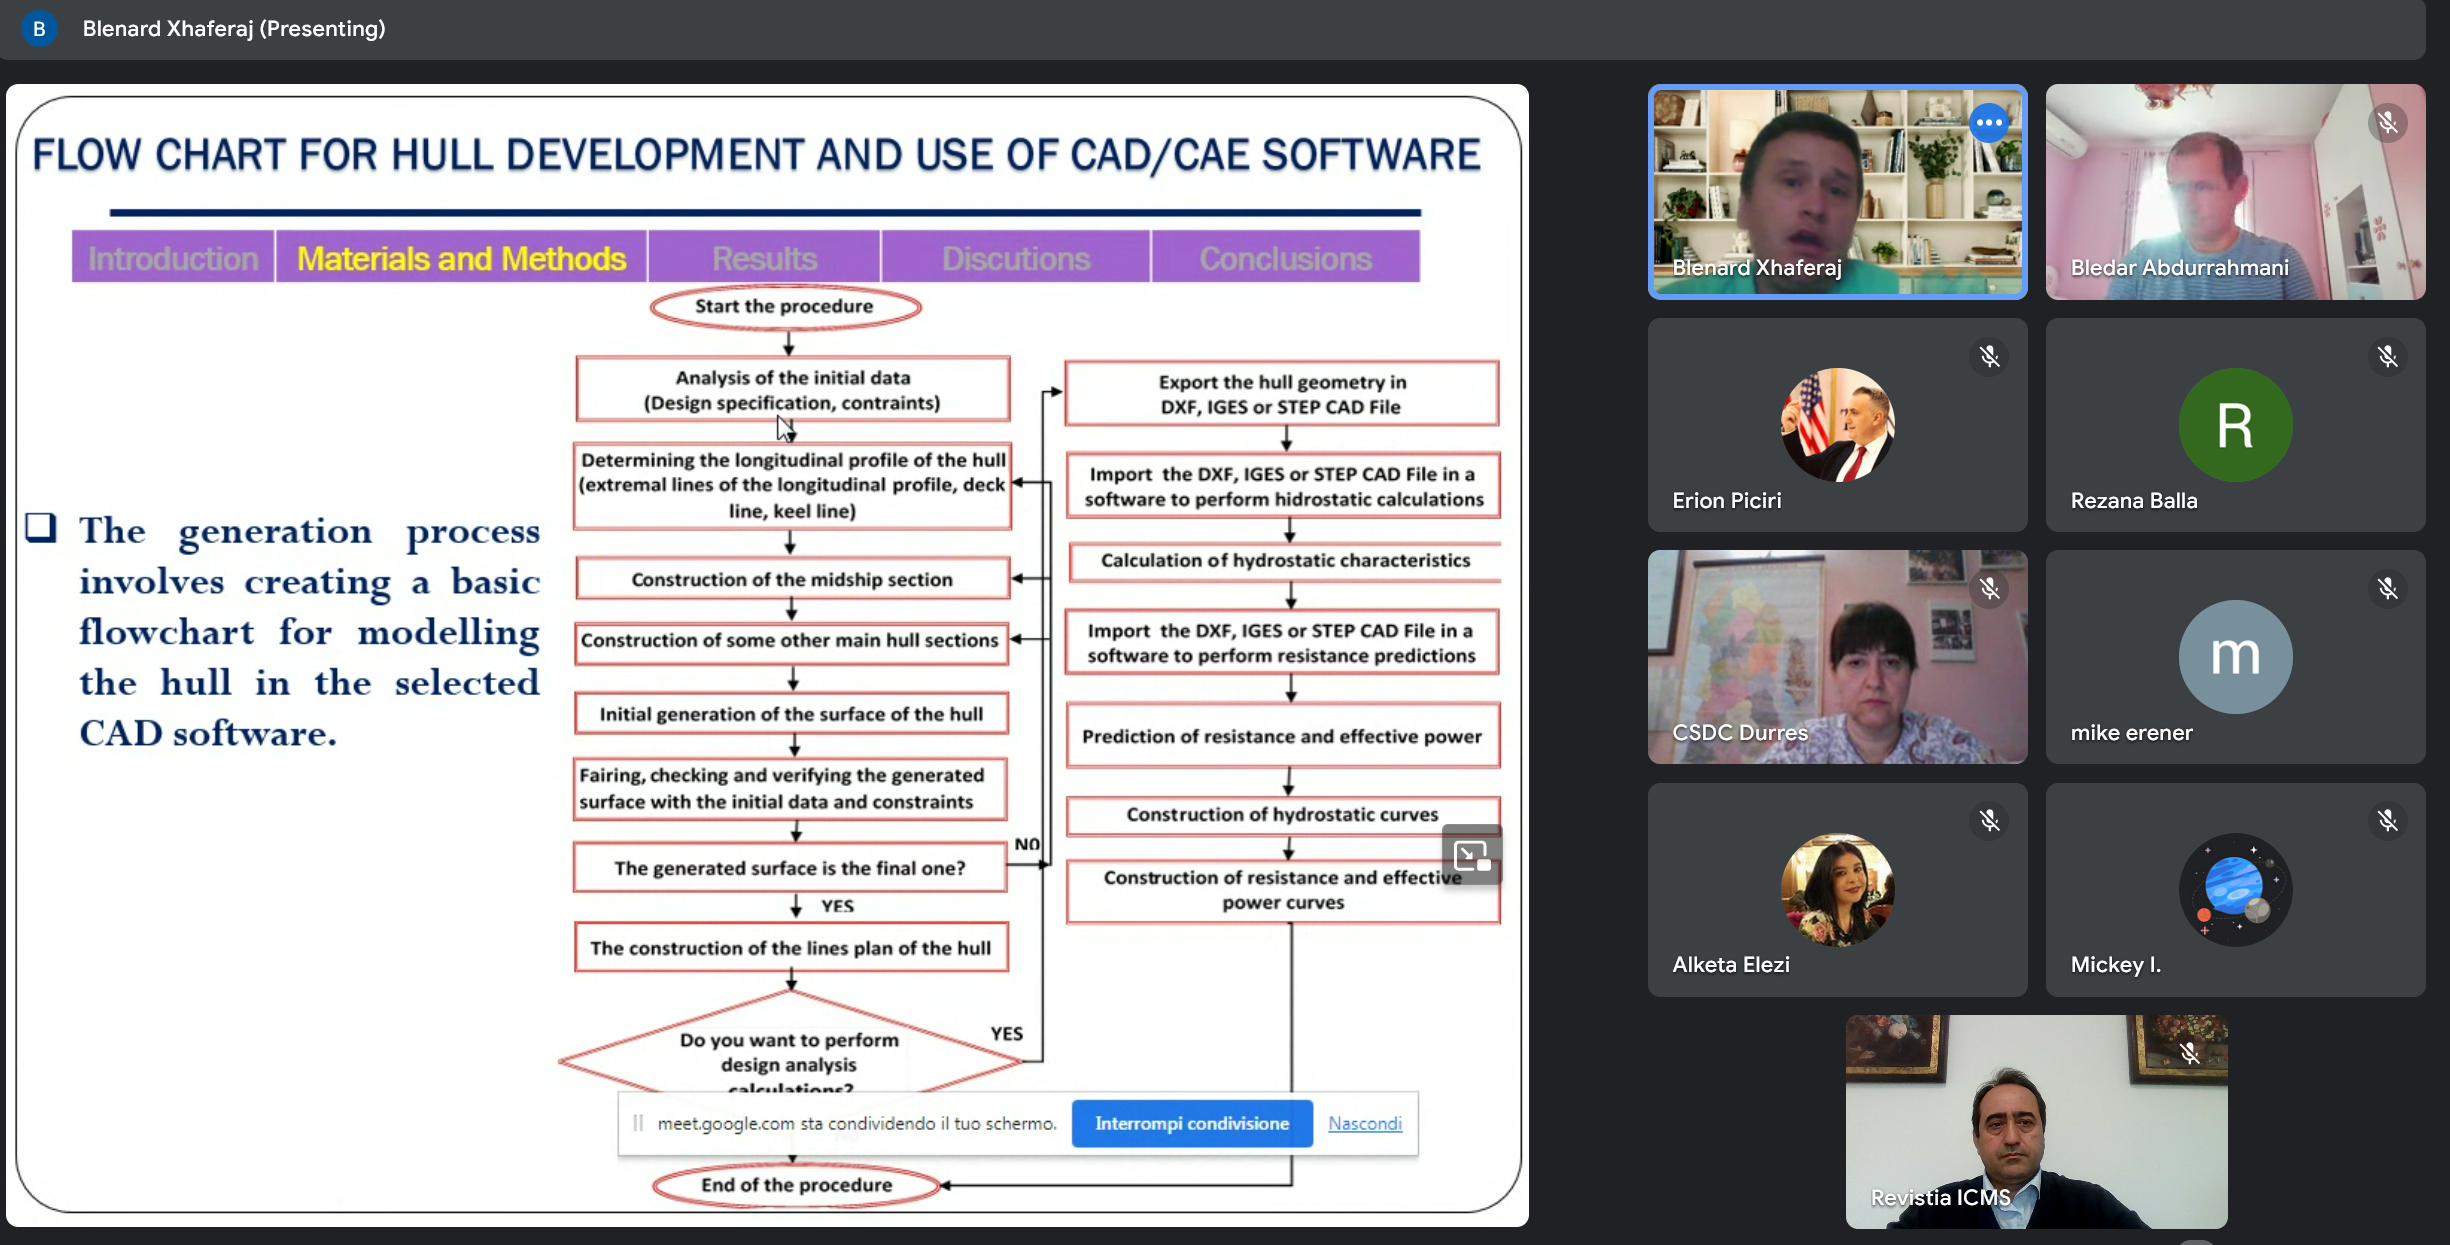Image resolution: width=2450 pixels, height=1245 pixels.
Task: Click the muted mic icon on Erion Piciri's tile
Action: coord(1989,357)
